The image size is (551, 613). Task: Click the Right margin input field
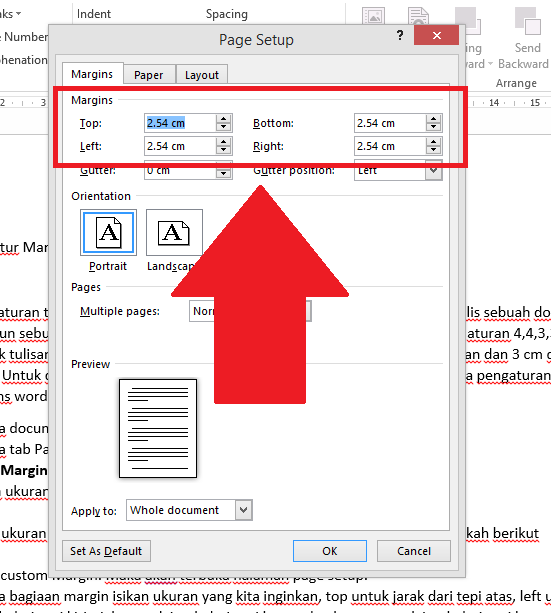pyautogui.click(x=390, y=146)
